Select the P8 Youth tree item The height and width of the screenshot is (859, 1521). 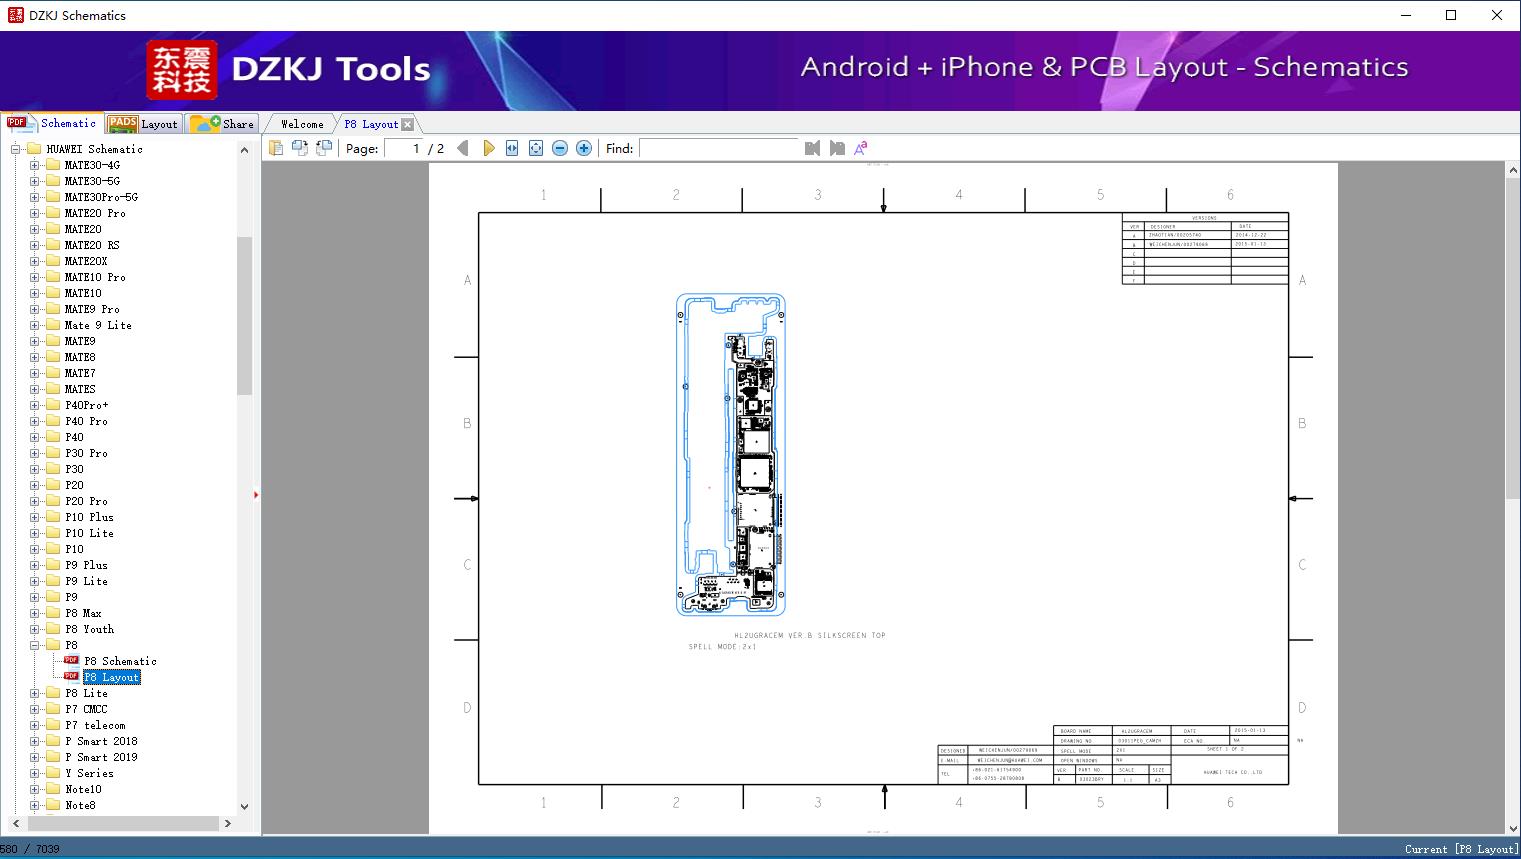[89, 629]
